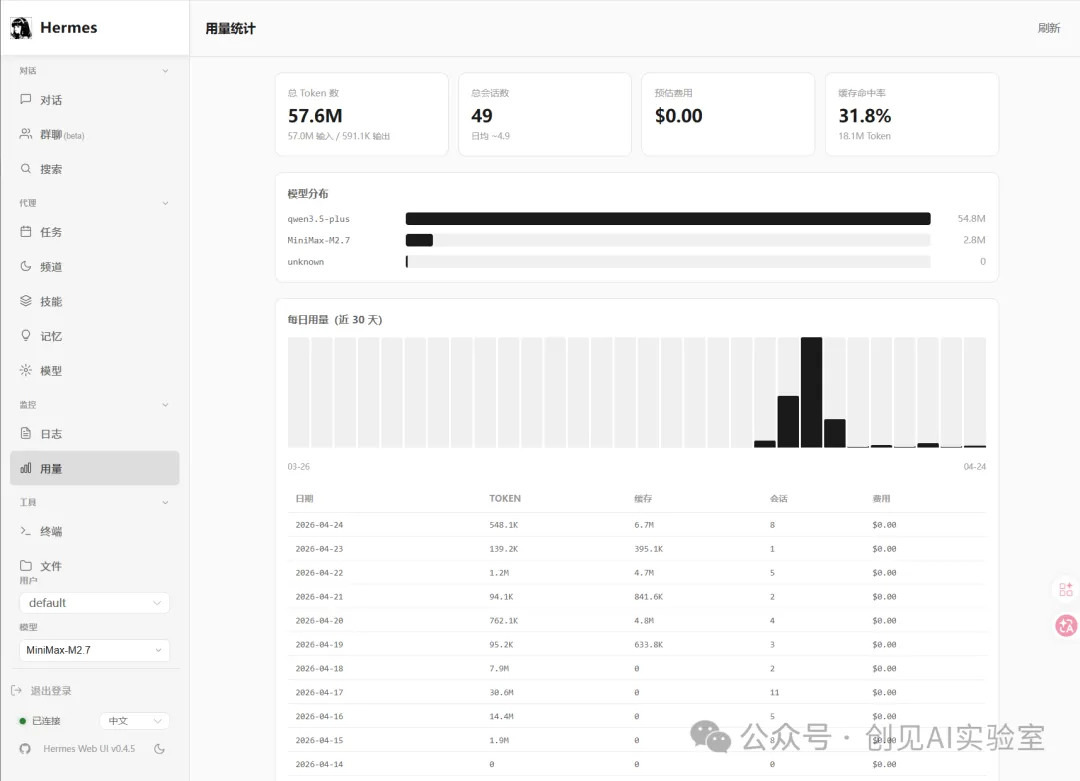Click the 日期 column header
The height and width of the screenshot is (781, 1080).
(304, 498)
